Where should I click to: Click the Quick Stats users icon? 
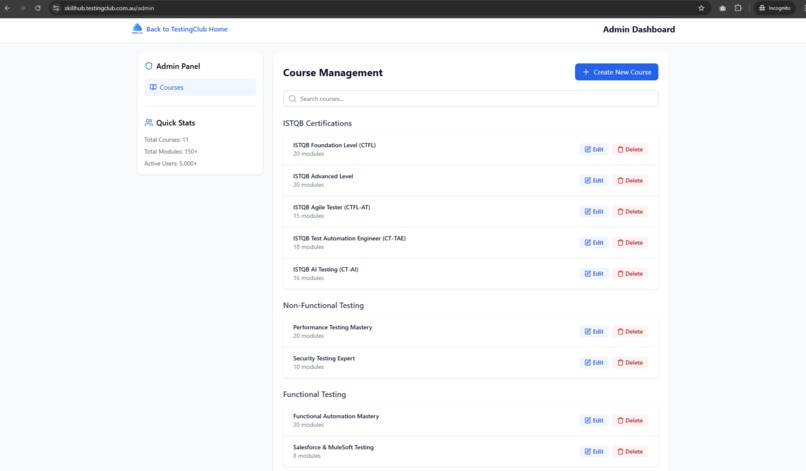click(149, 122)
